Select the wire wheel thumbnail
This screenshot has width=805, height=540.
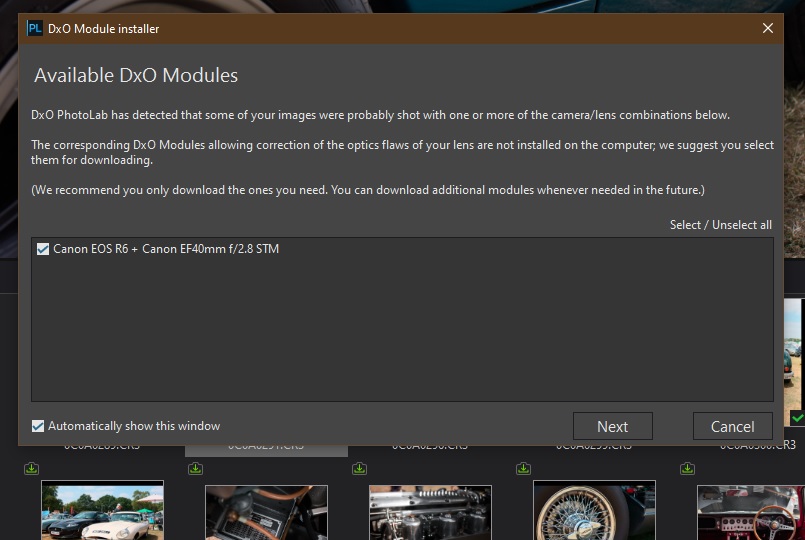594,511
